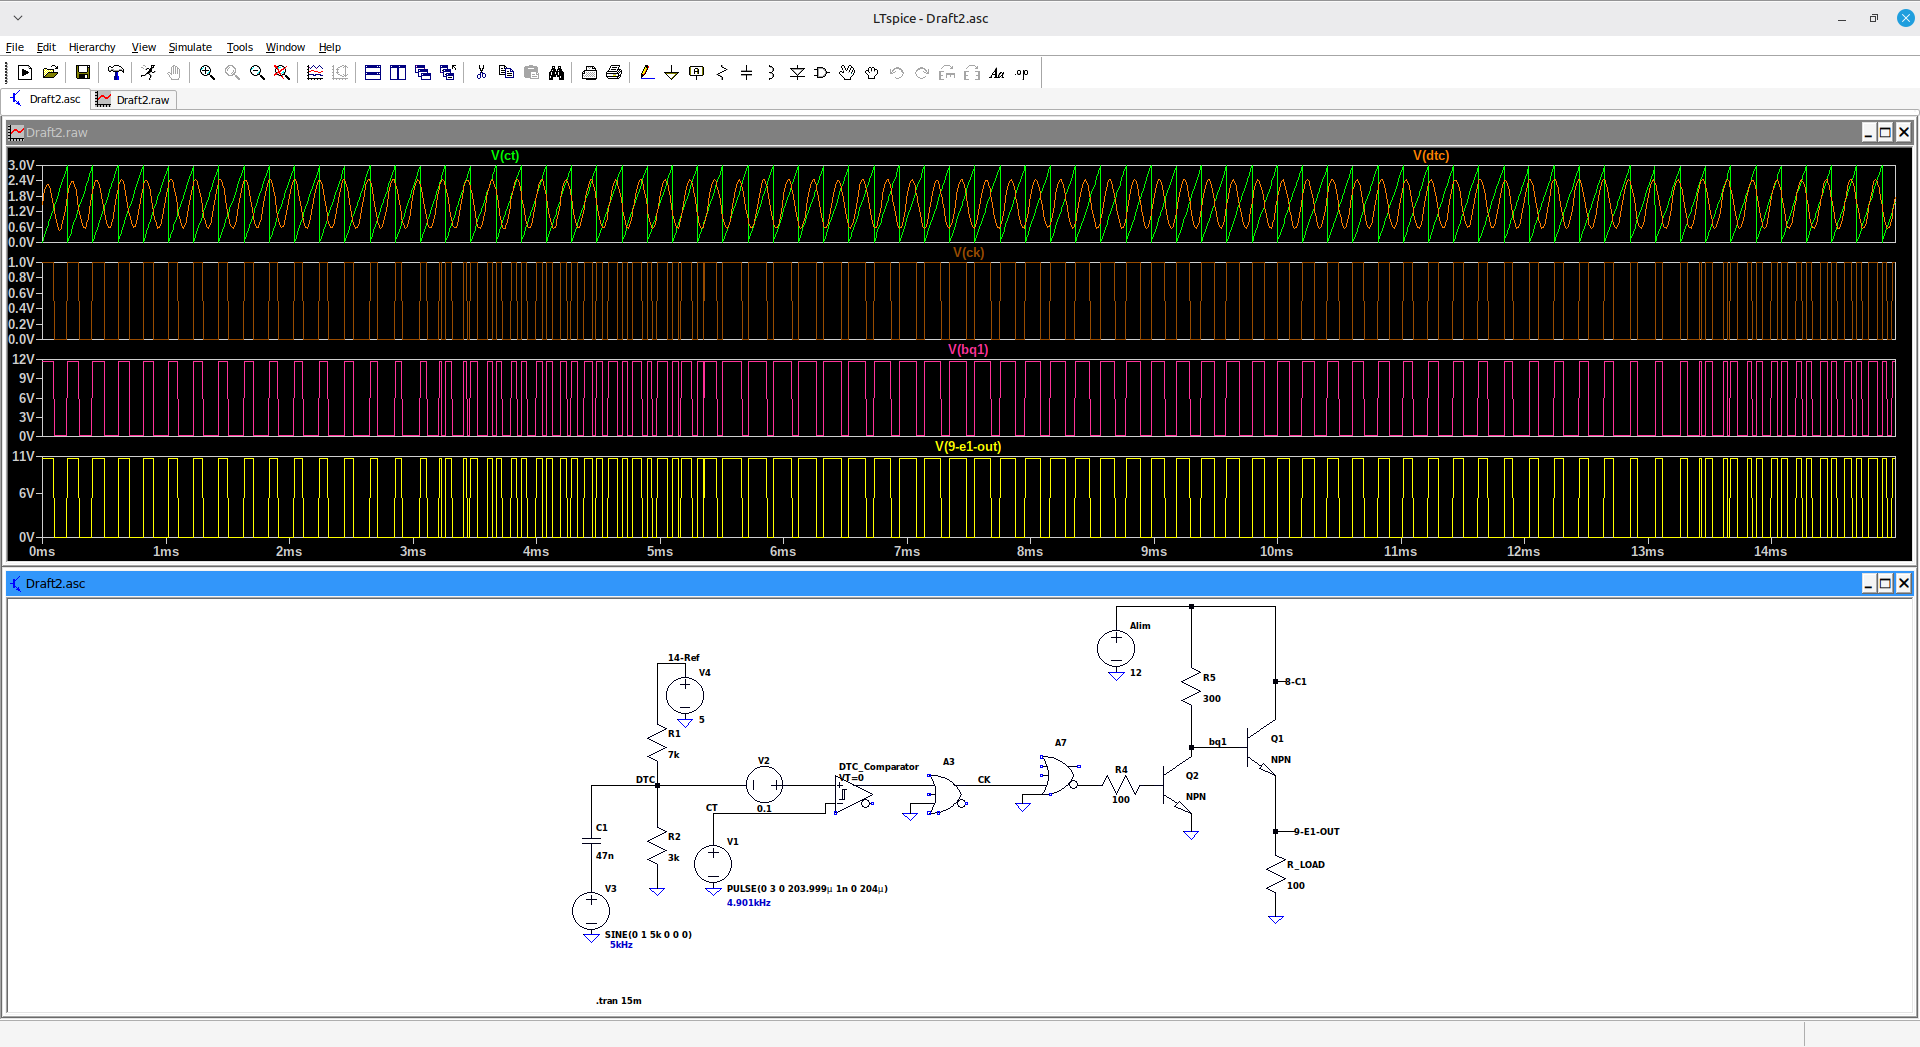Switch to the Draft2.asc tab
1920x1047 pixels.
46,99
